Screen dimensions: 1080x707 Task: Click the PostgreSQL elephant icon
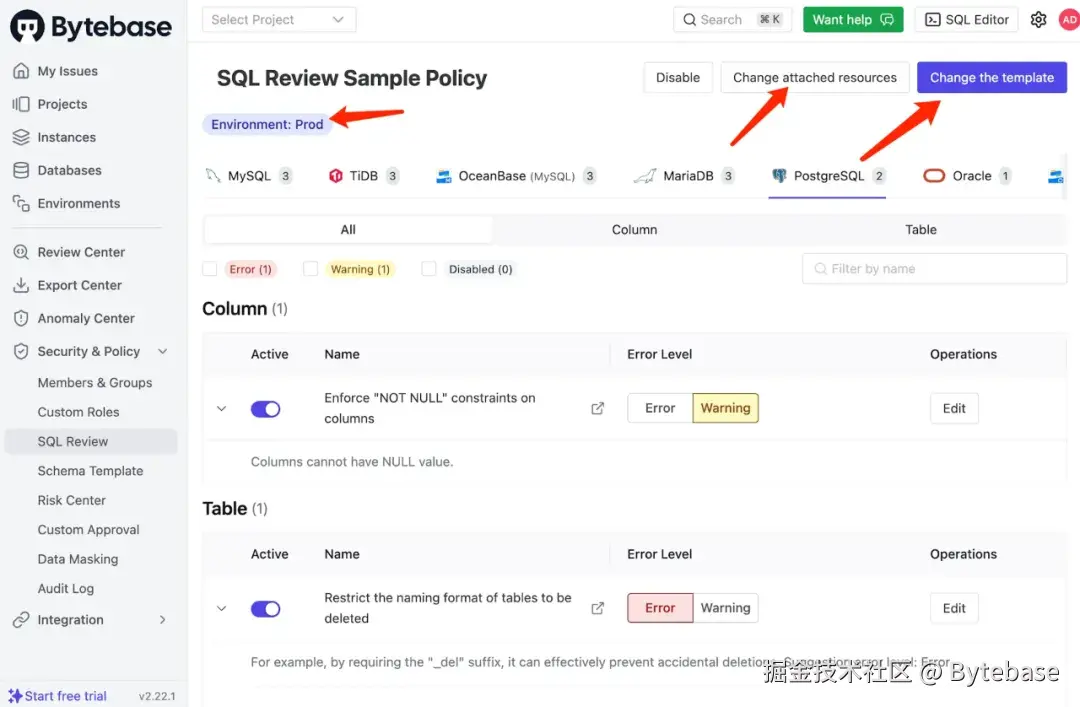click(x=779, y=176)
